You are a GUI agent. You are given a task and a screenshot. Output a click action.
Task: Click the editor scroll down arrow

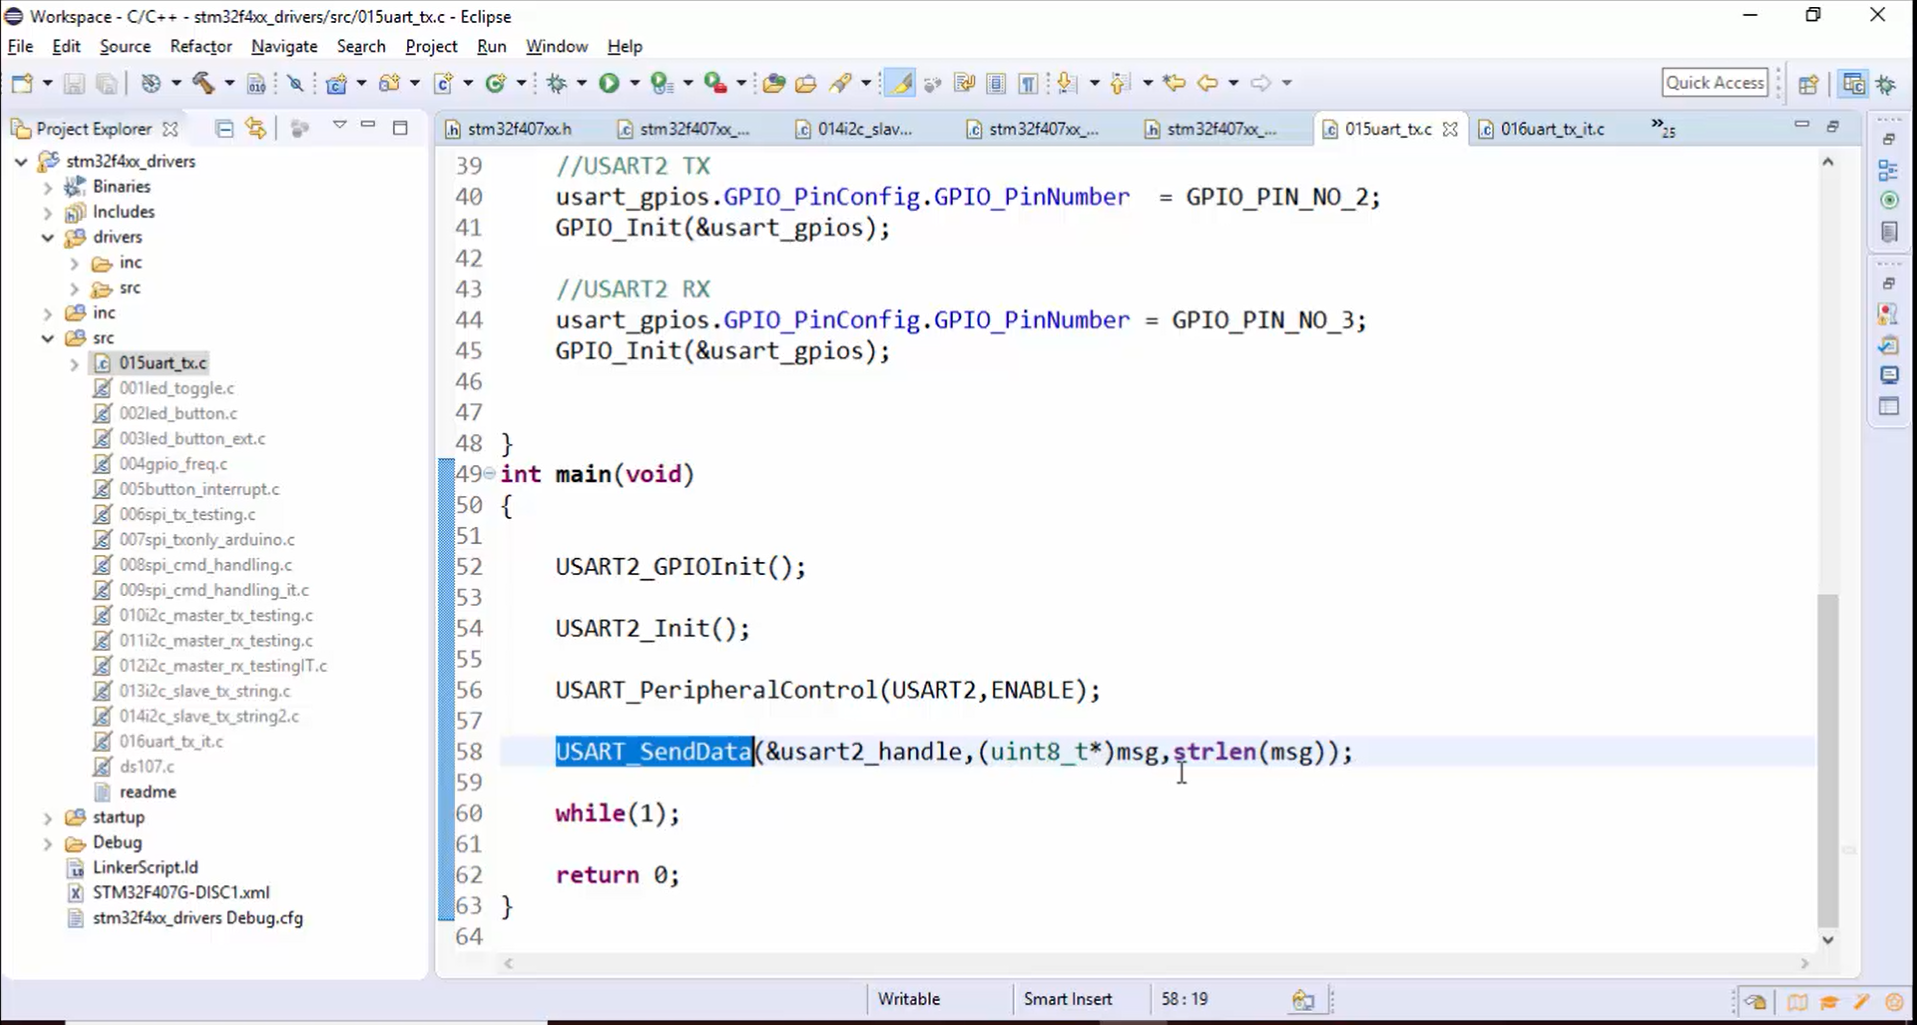pos(1827,939)
